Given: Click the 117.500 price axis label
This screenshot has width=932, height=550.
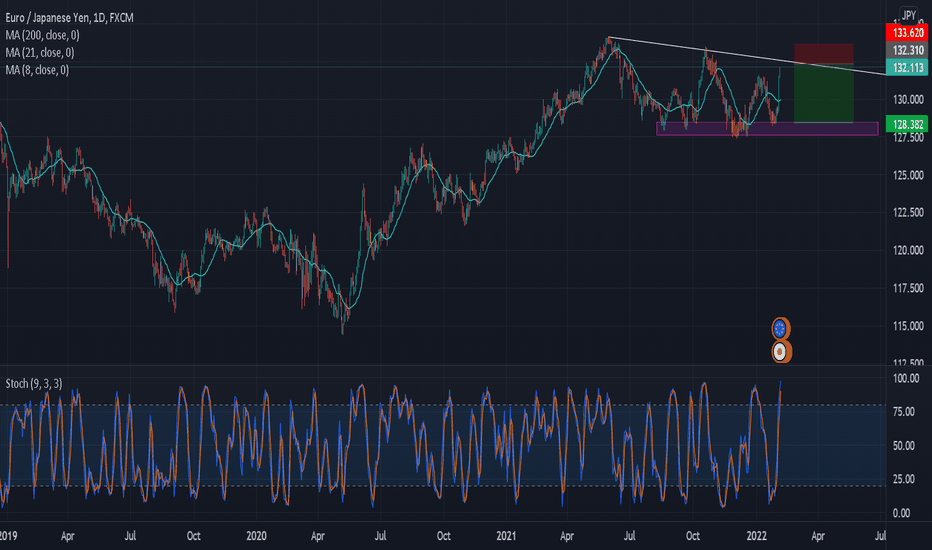Looking at the screenshot, I should (908, 288).
